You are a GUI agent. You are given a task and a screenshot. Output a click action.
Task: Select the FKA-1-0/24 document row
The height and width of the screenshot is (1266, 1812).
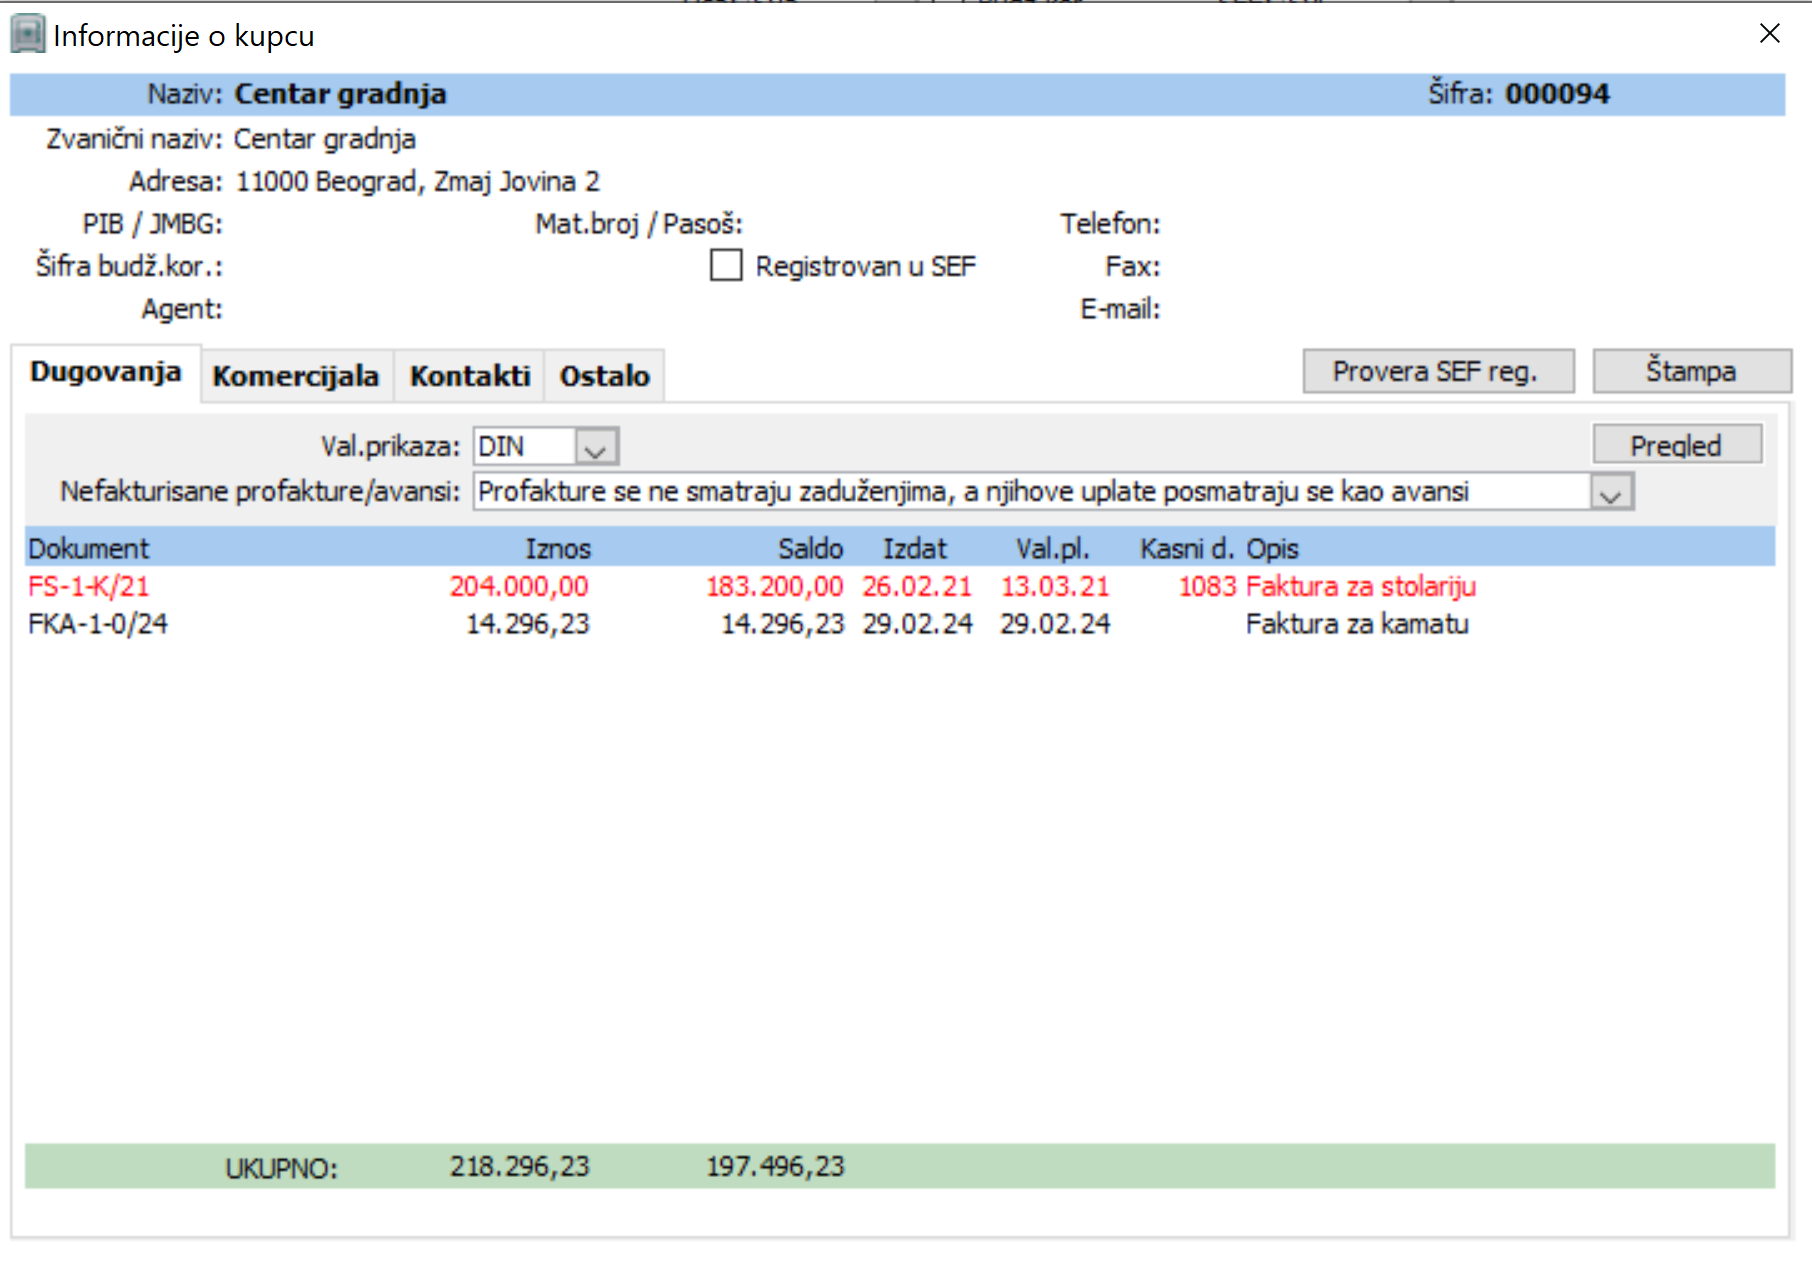coord(97,624)
